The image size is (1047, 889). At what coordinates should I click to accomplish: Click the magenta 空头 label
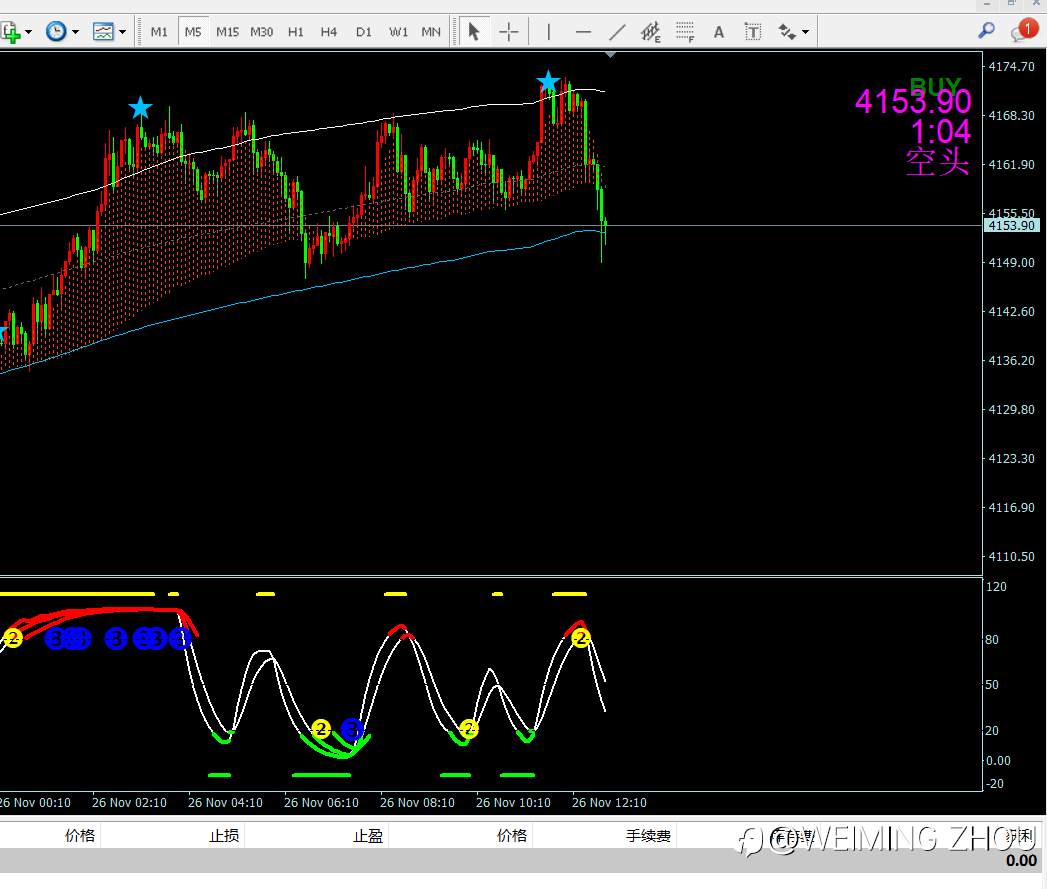point(937,162)
